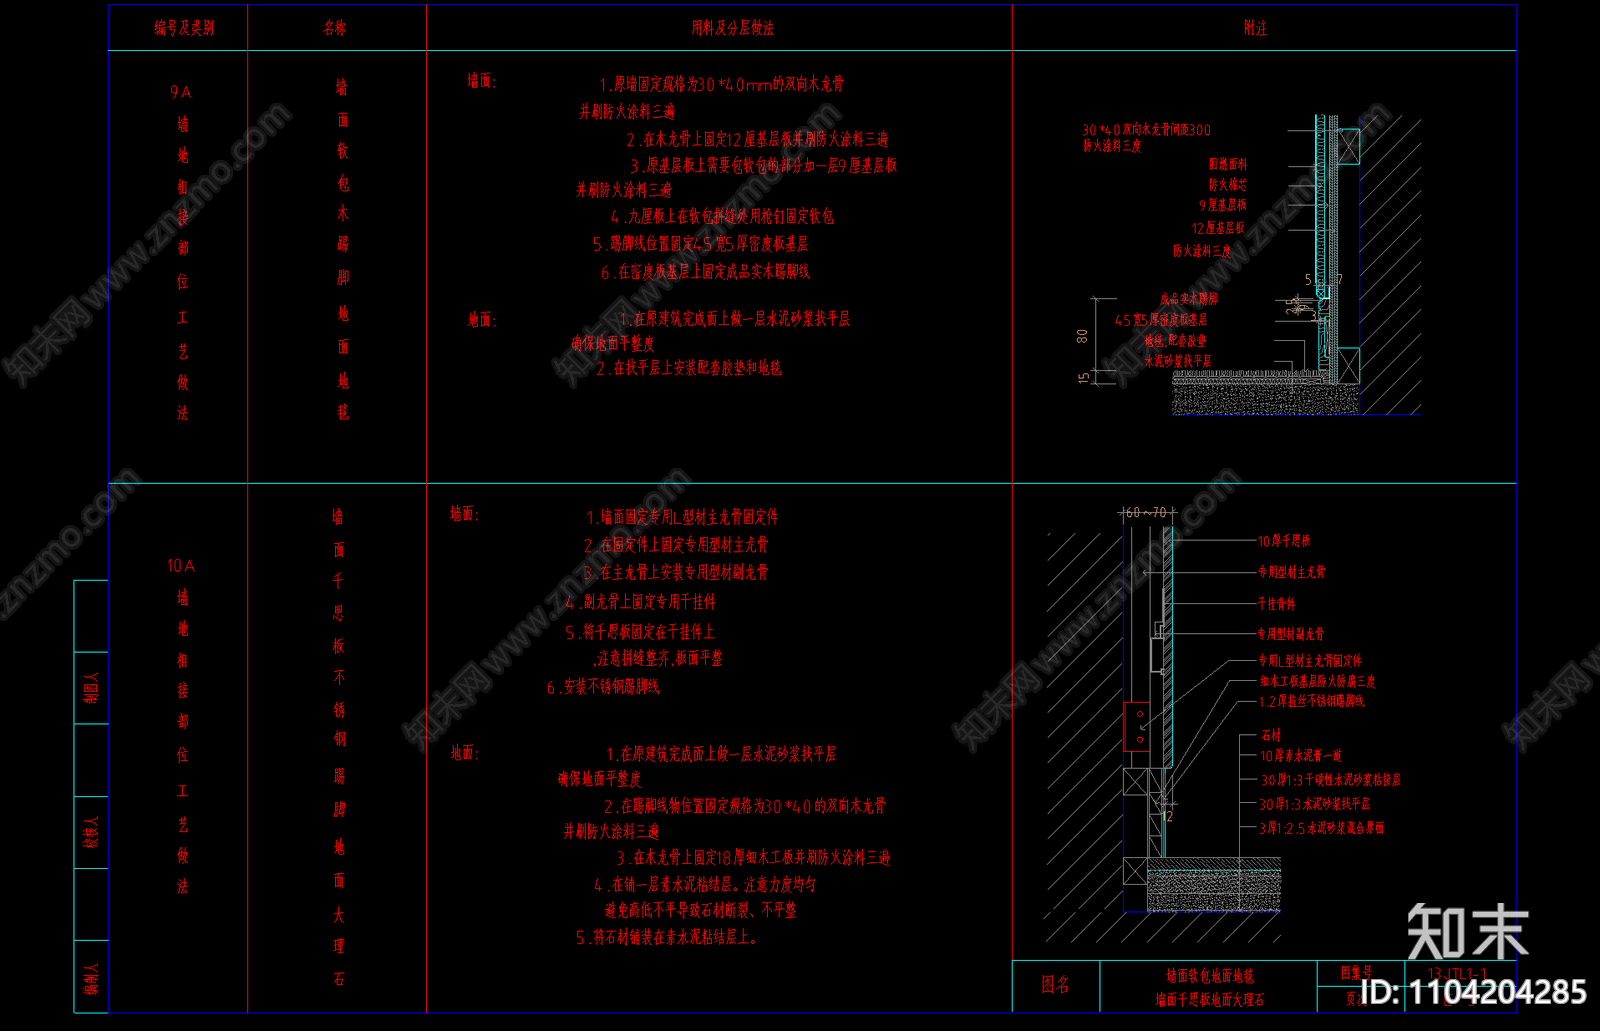1600x1031 pixels.
Task: Click the dimension value '80' in upper detail
Action: pyautogui.click(x=1083, y=336)
